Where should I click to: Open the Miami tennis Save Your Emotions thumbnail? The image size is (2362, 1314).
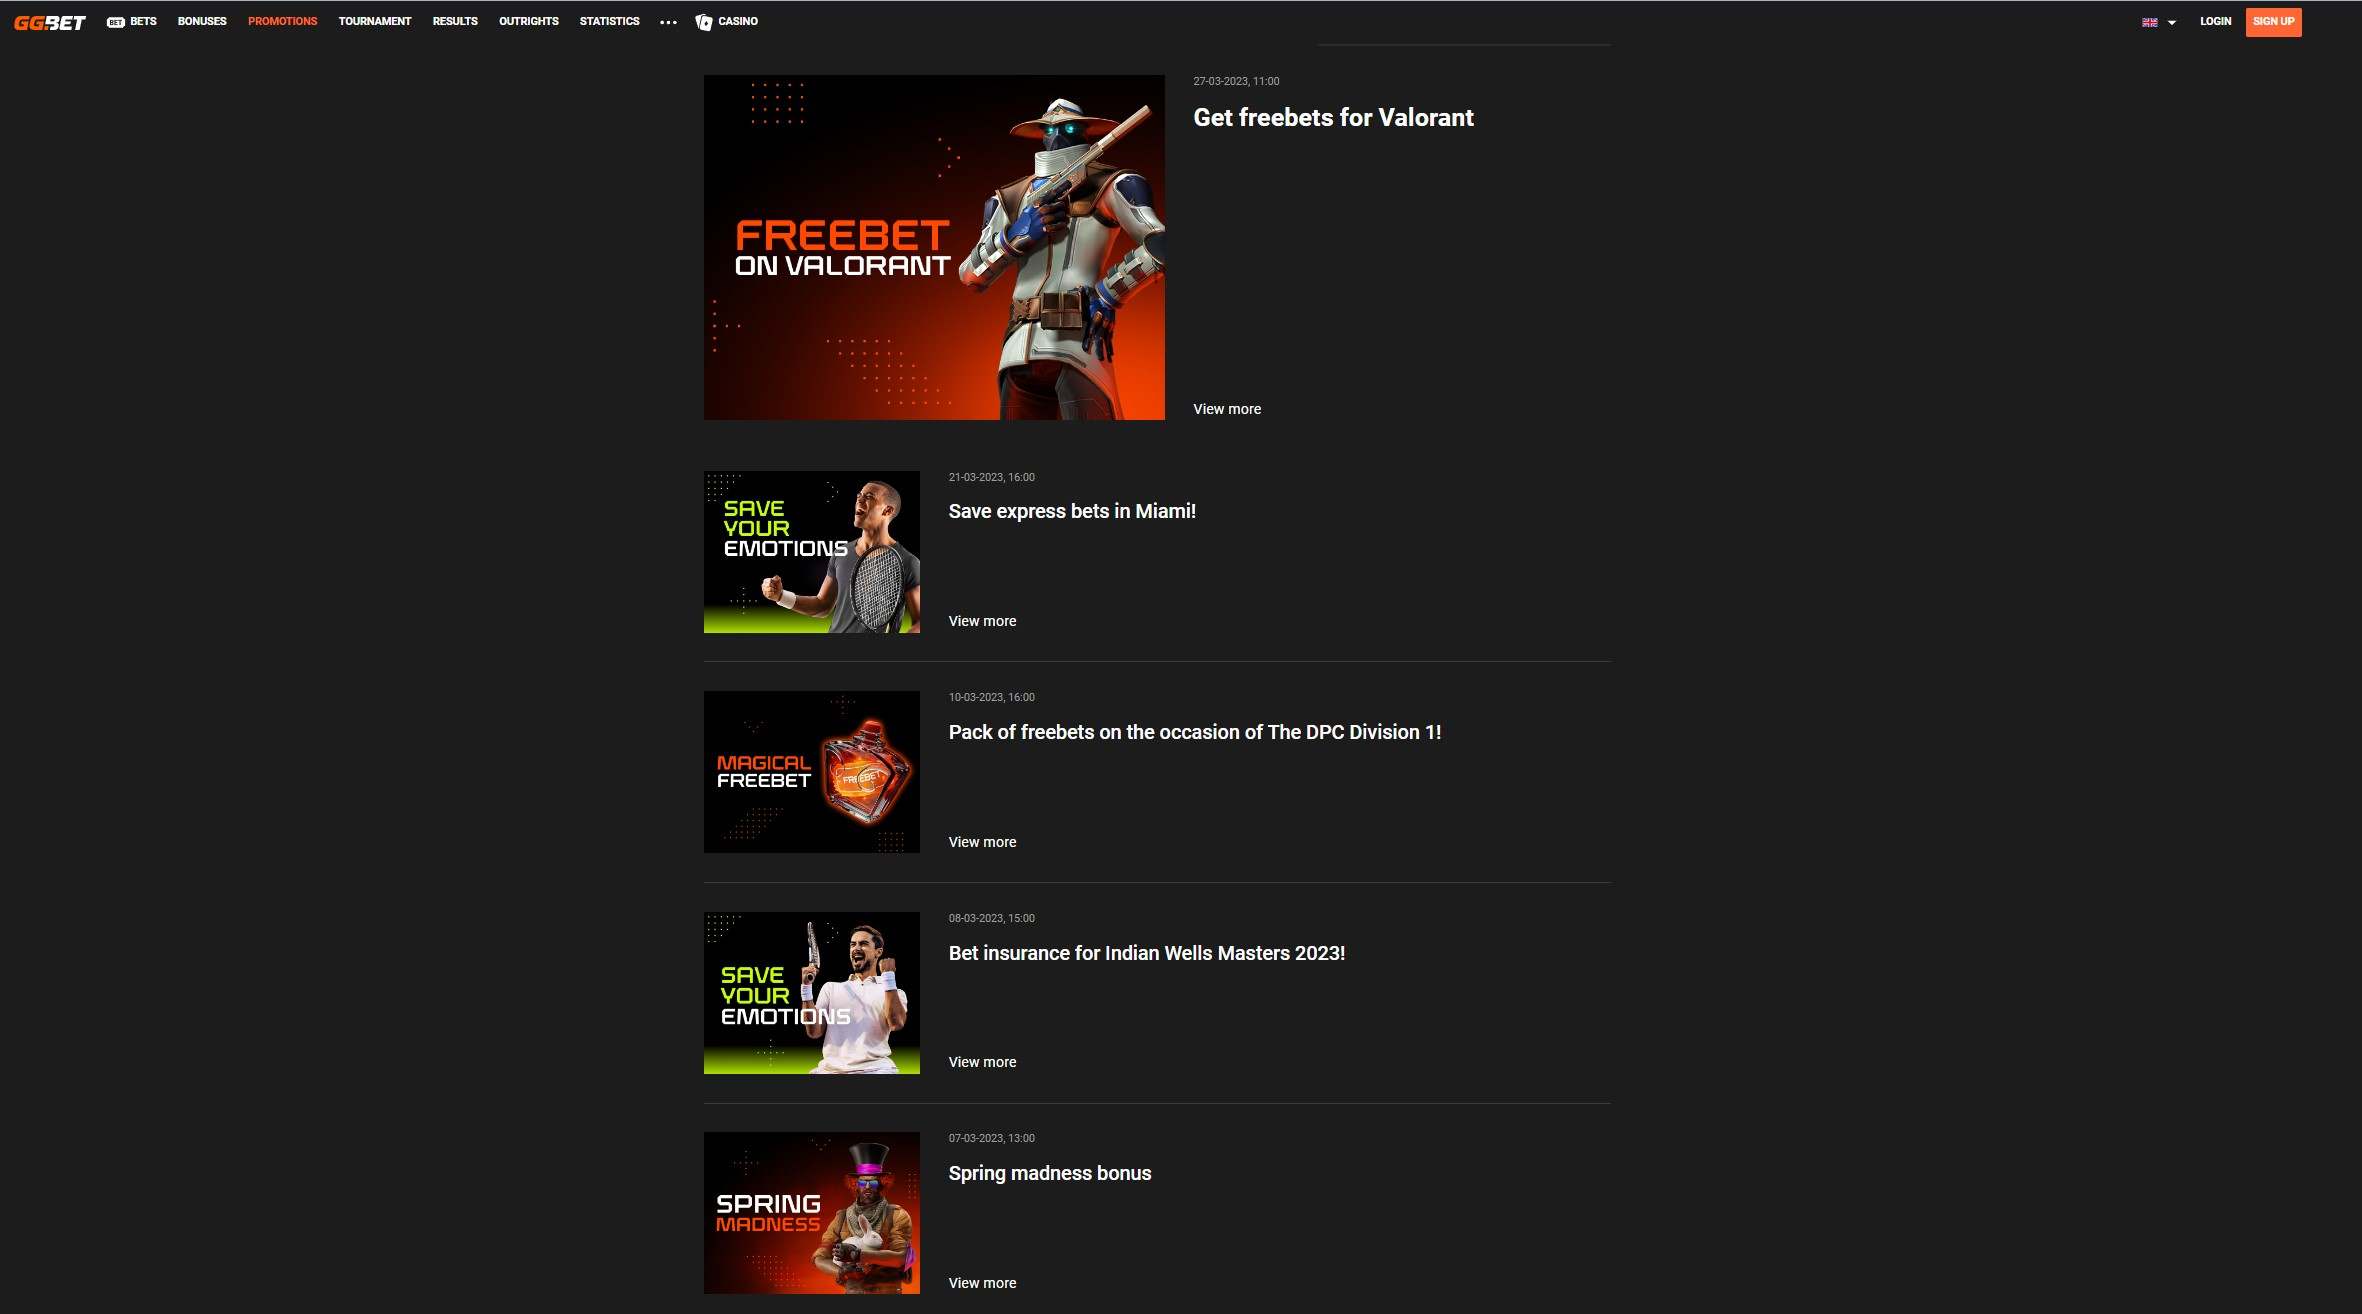812,552
